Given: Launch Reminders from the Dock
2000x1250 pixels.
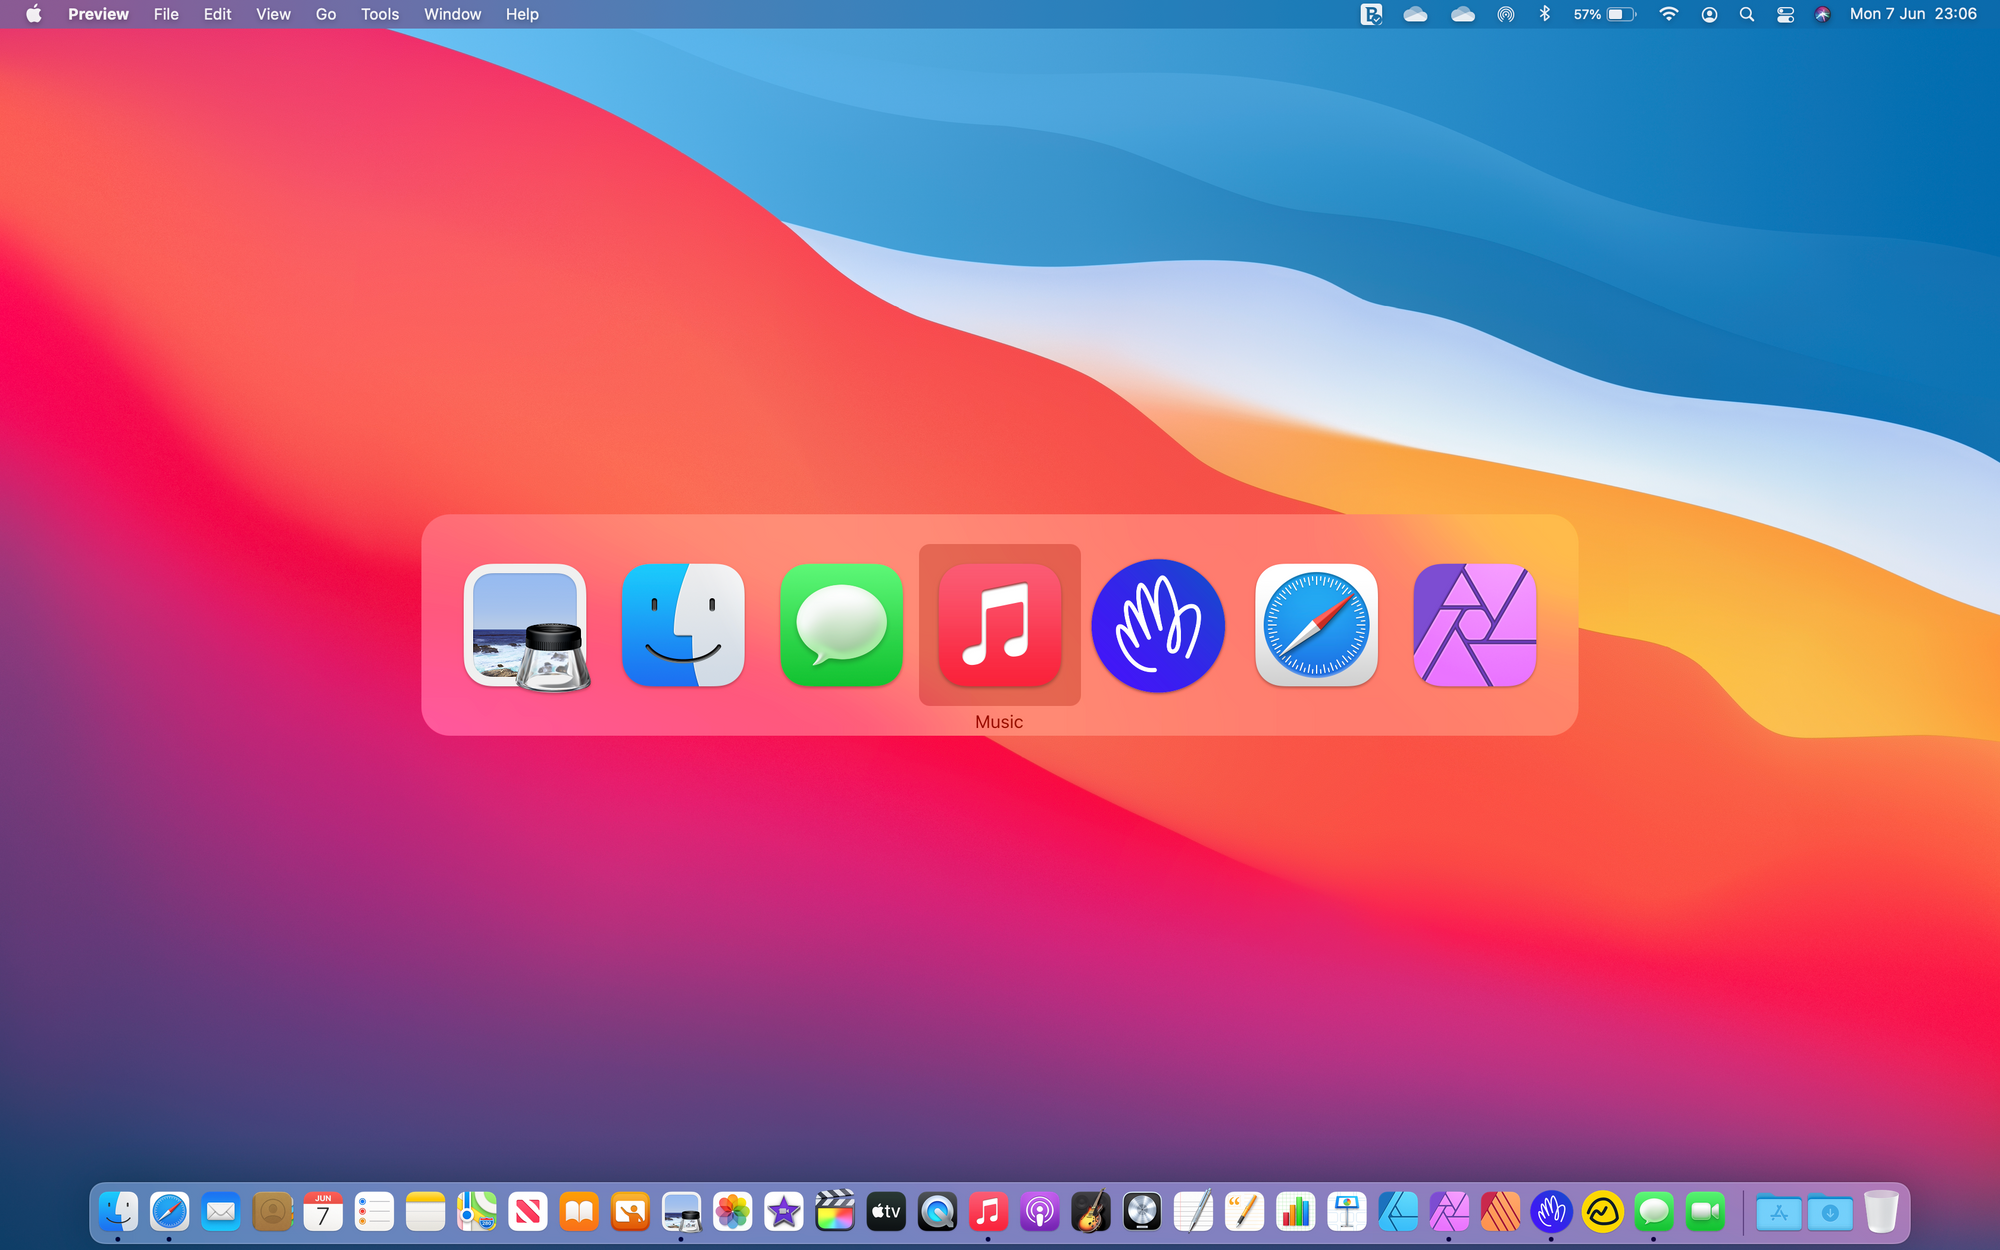Looking at the screenshot, I should (374, 1212).
